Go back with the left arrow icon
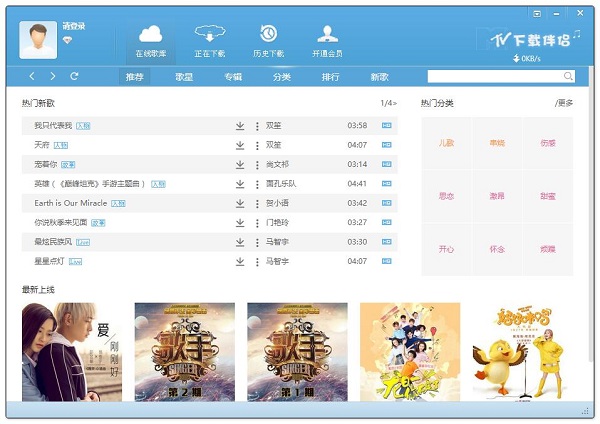 32,76
